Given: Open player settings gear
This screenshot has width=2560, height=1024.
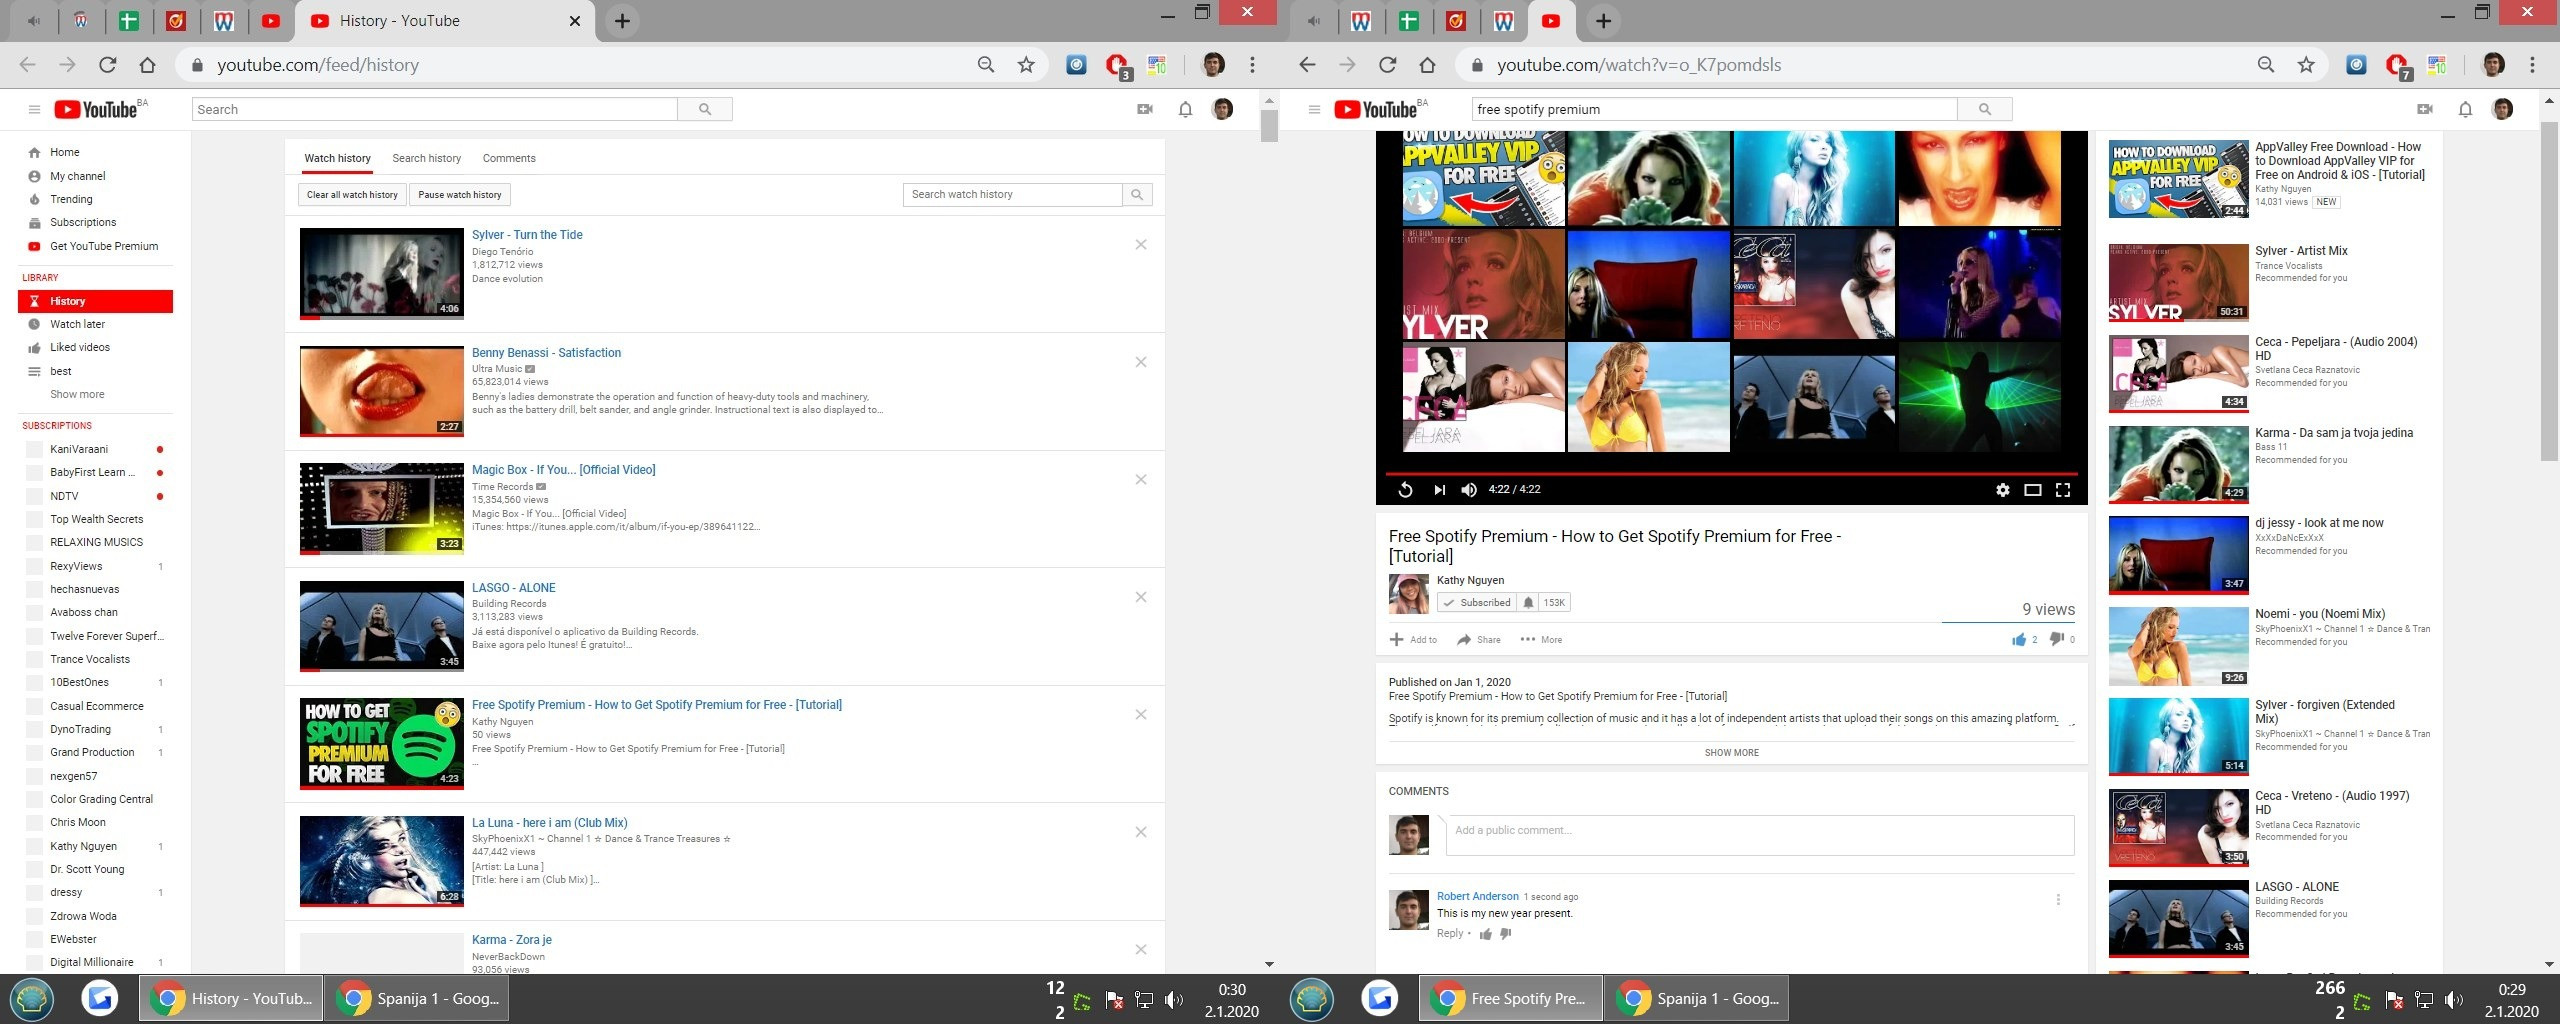Looking at the screenshot, I should (2002, 490).
